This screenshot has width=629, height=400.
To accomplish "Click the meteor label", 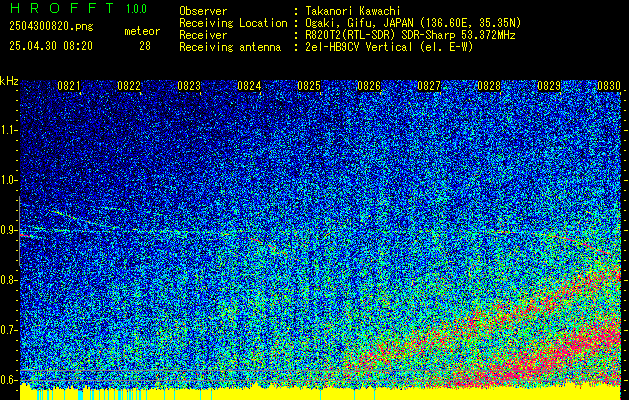I will click(142, 31).
